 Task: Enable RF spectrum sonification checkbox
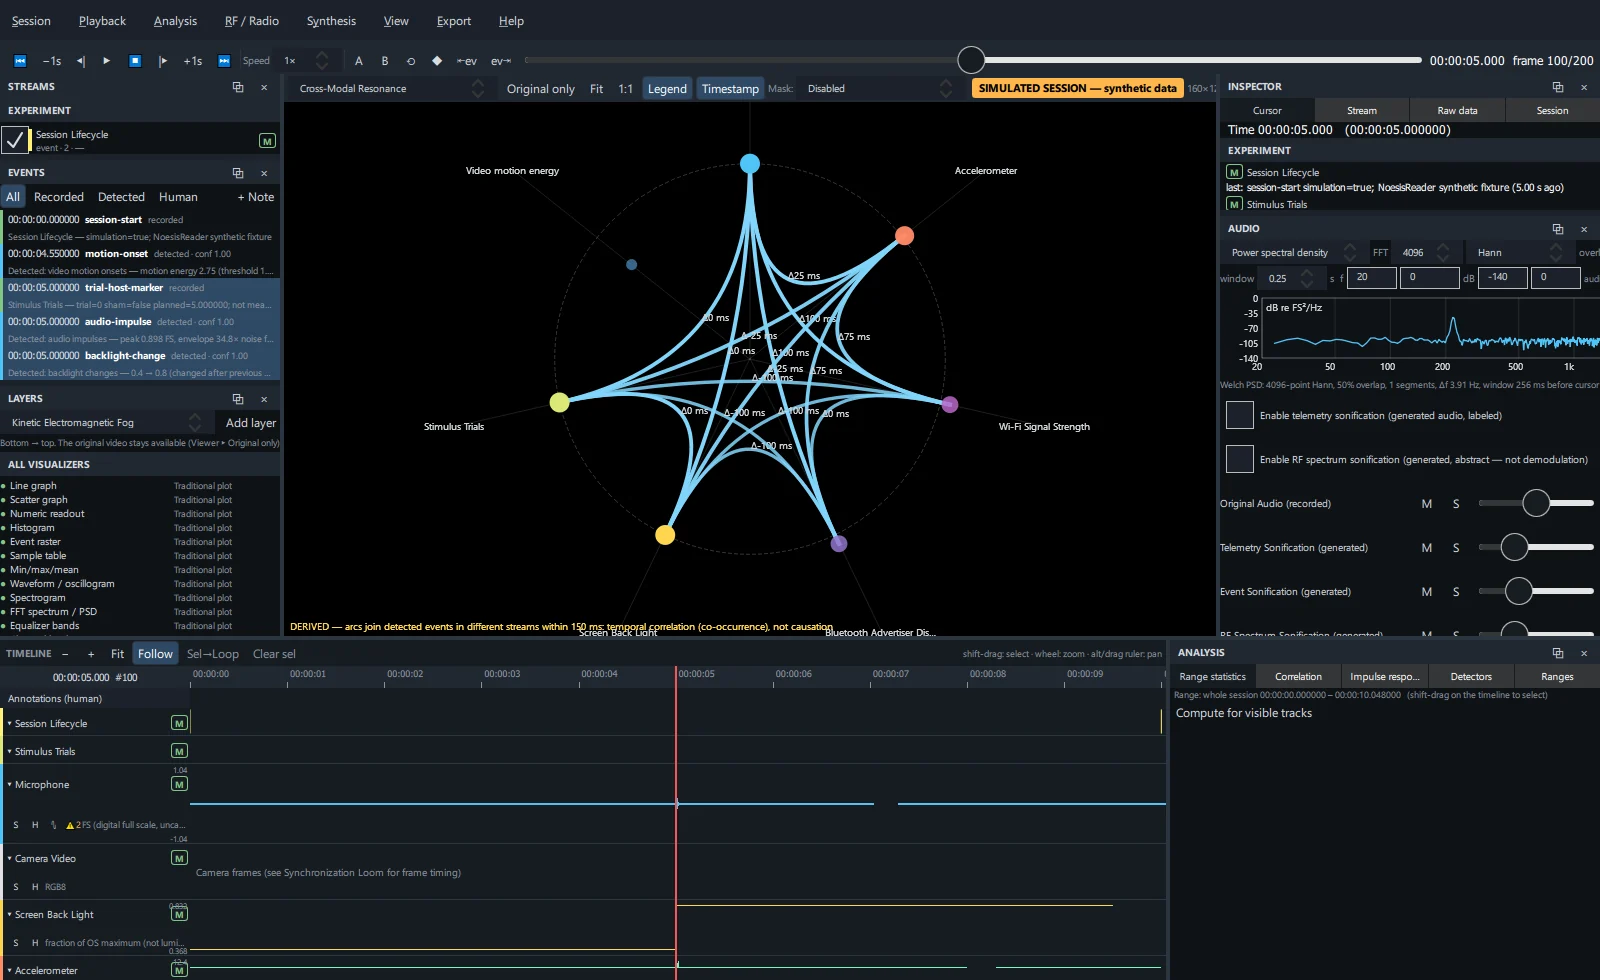pos(1240,459)
